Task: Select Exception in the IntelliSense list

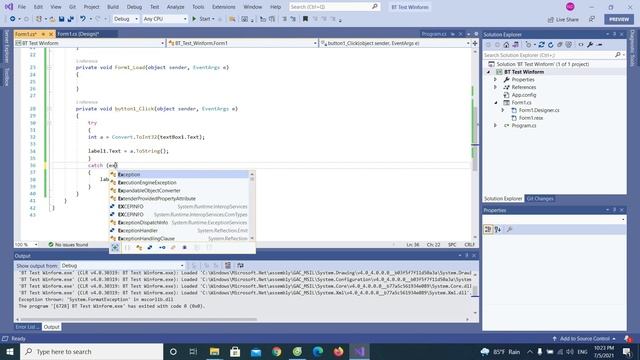Action: (x=179, y=175)
